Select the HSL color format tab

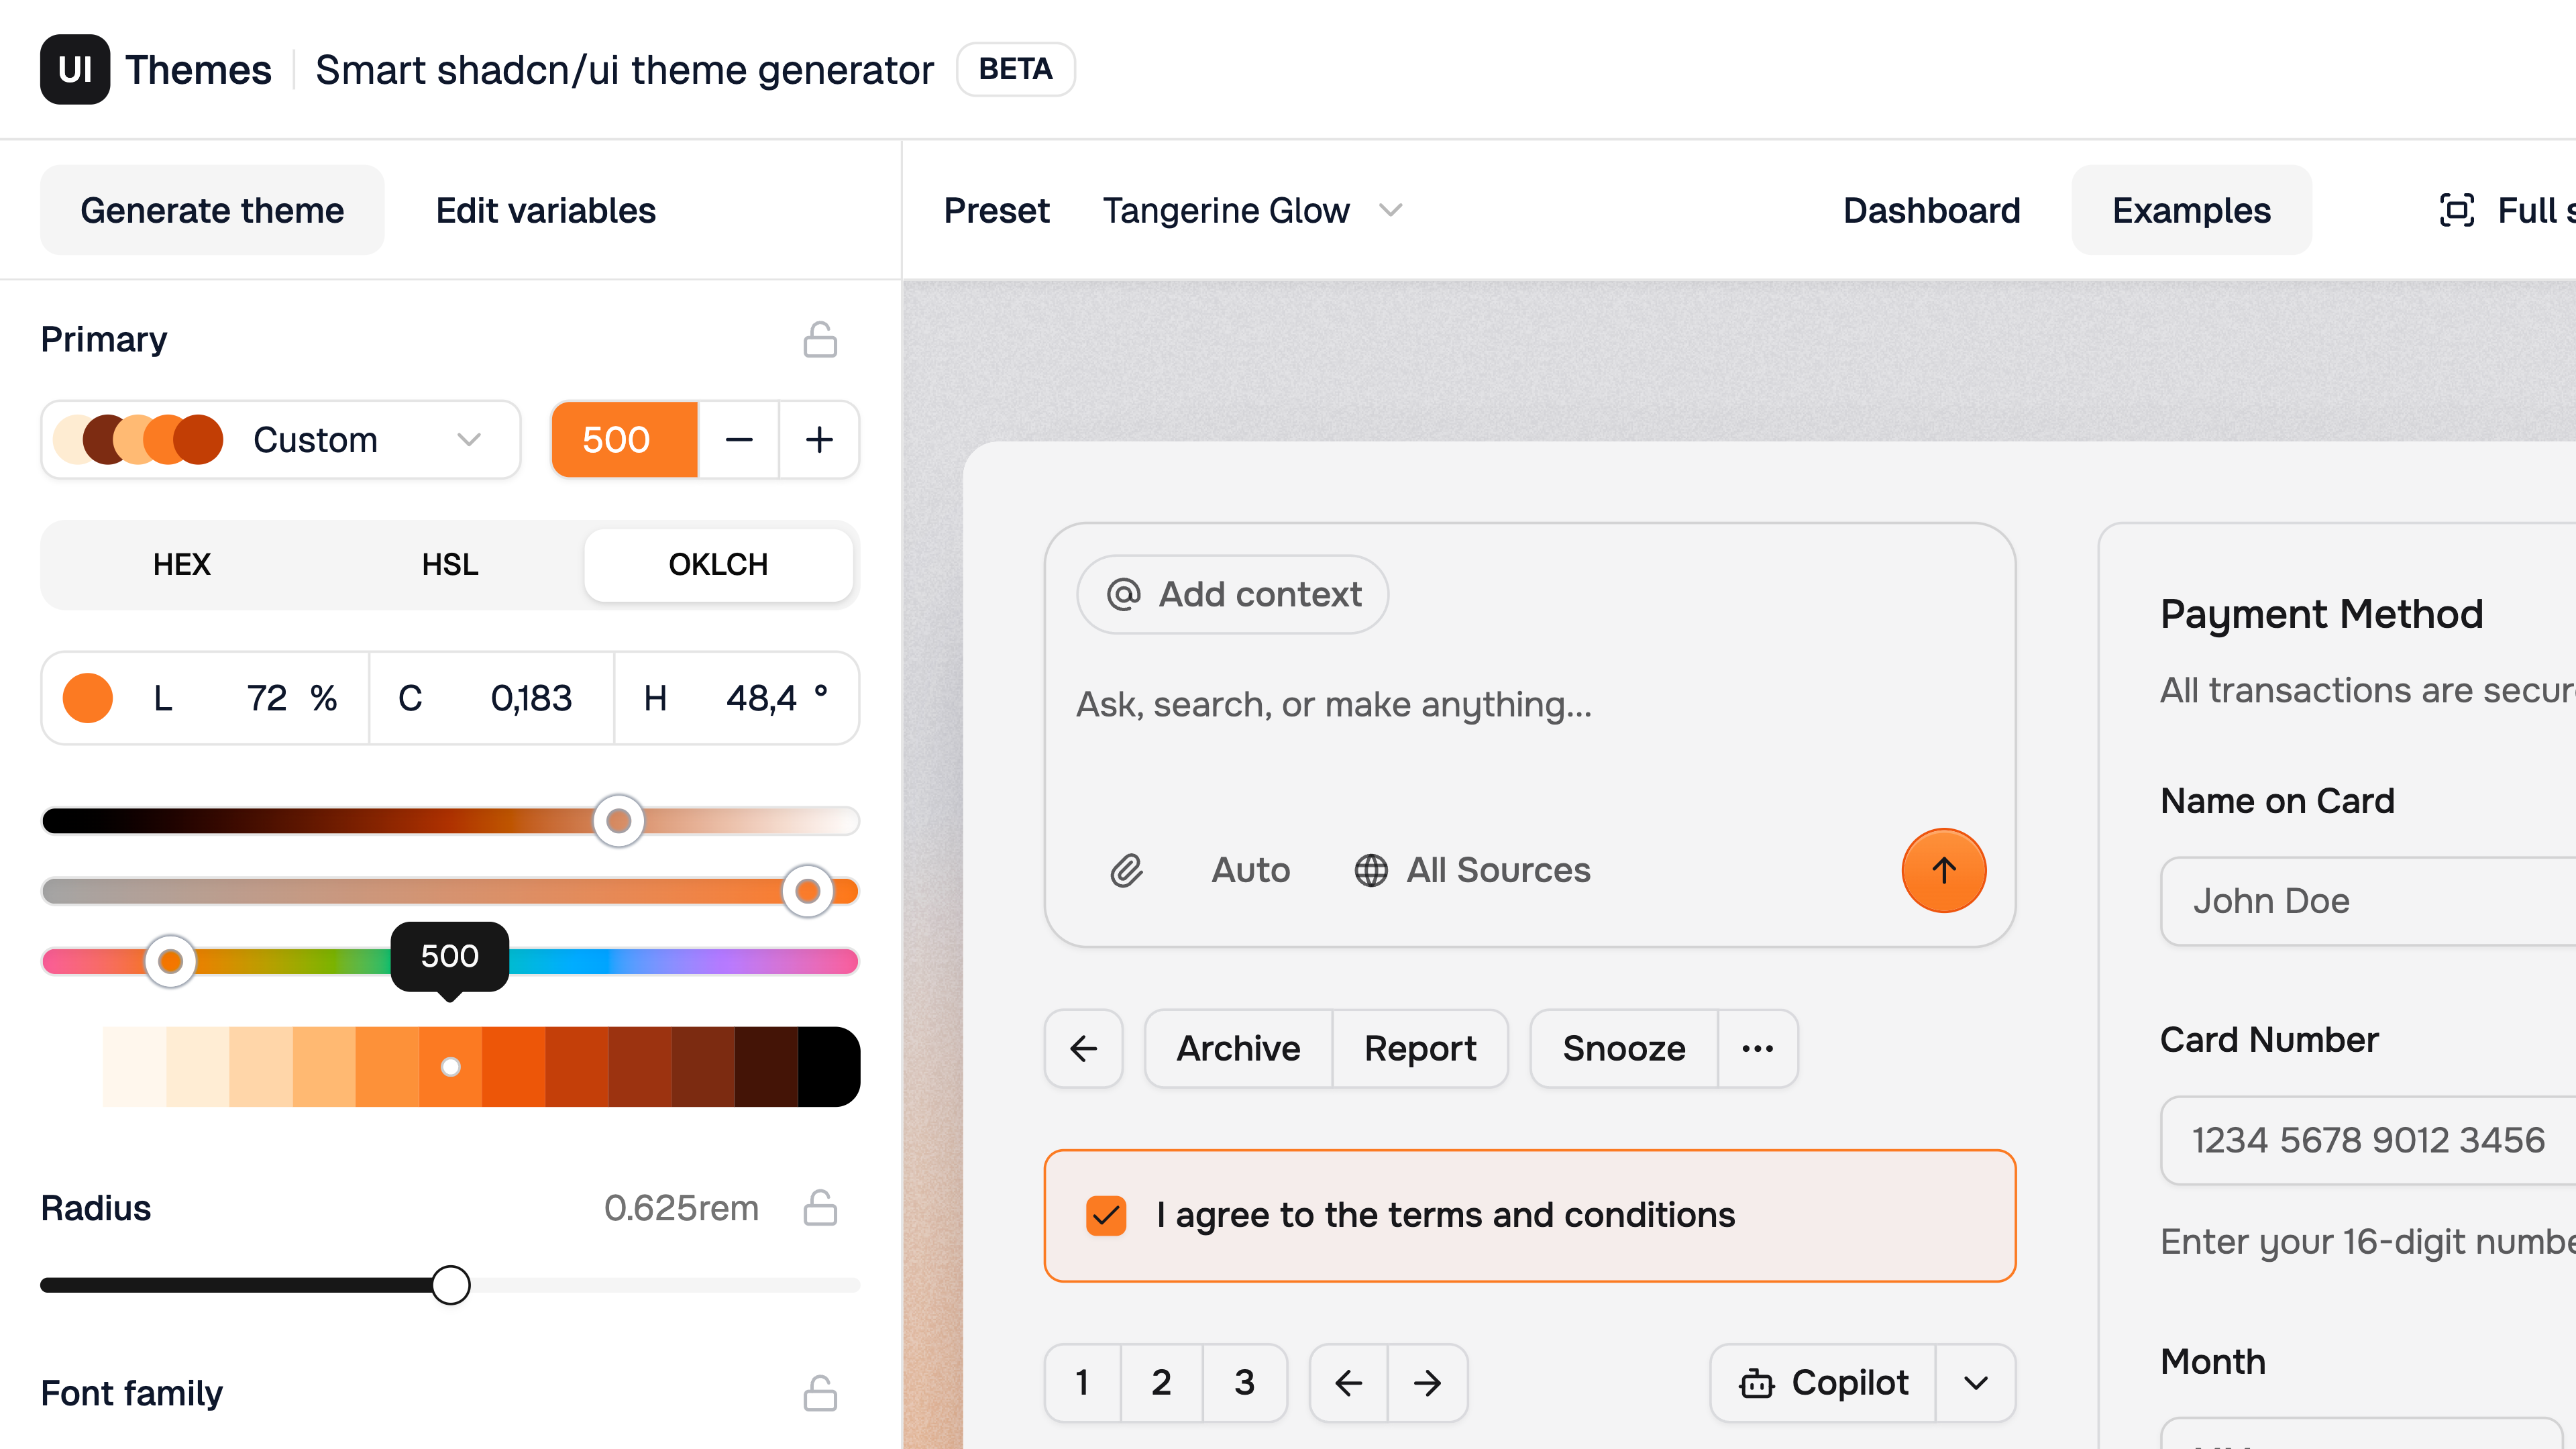[x=449, y=564]
